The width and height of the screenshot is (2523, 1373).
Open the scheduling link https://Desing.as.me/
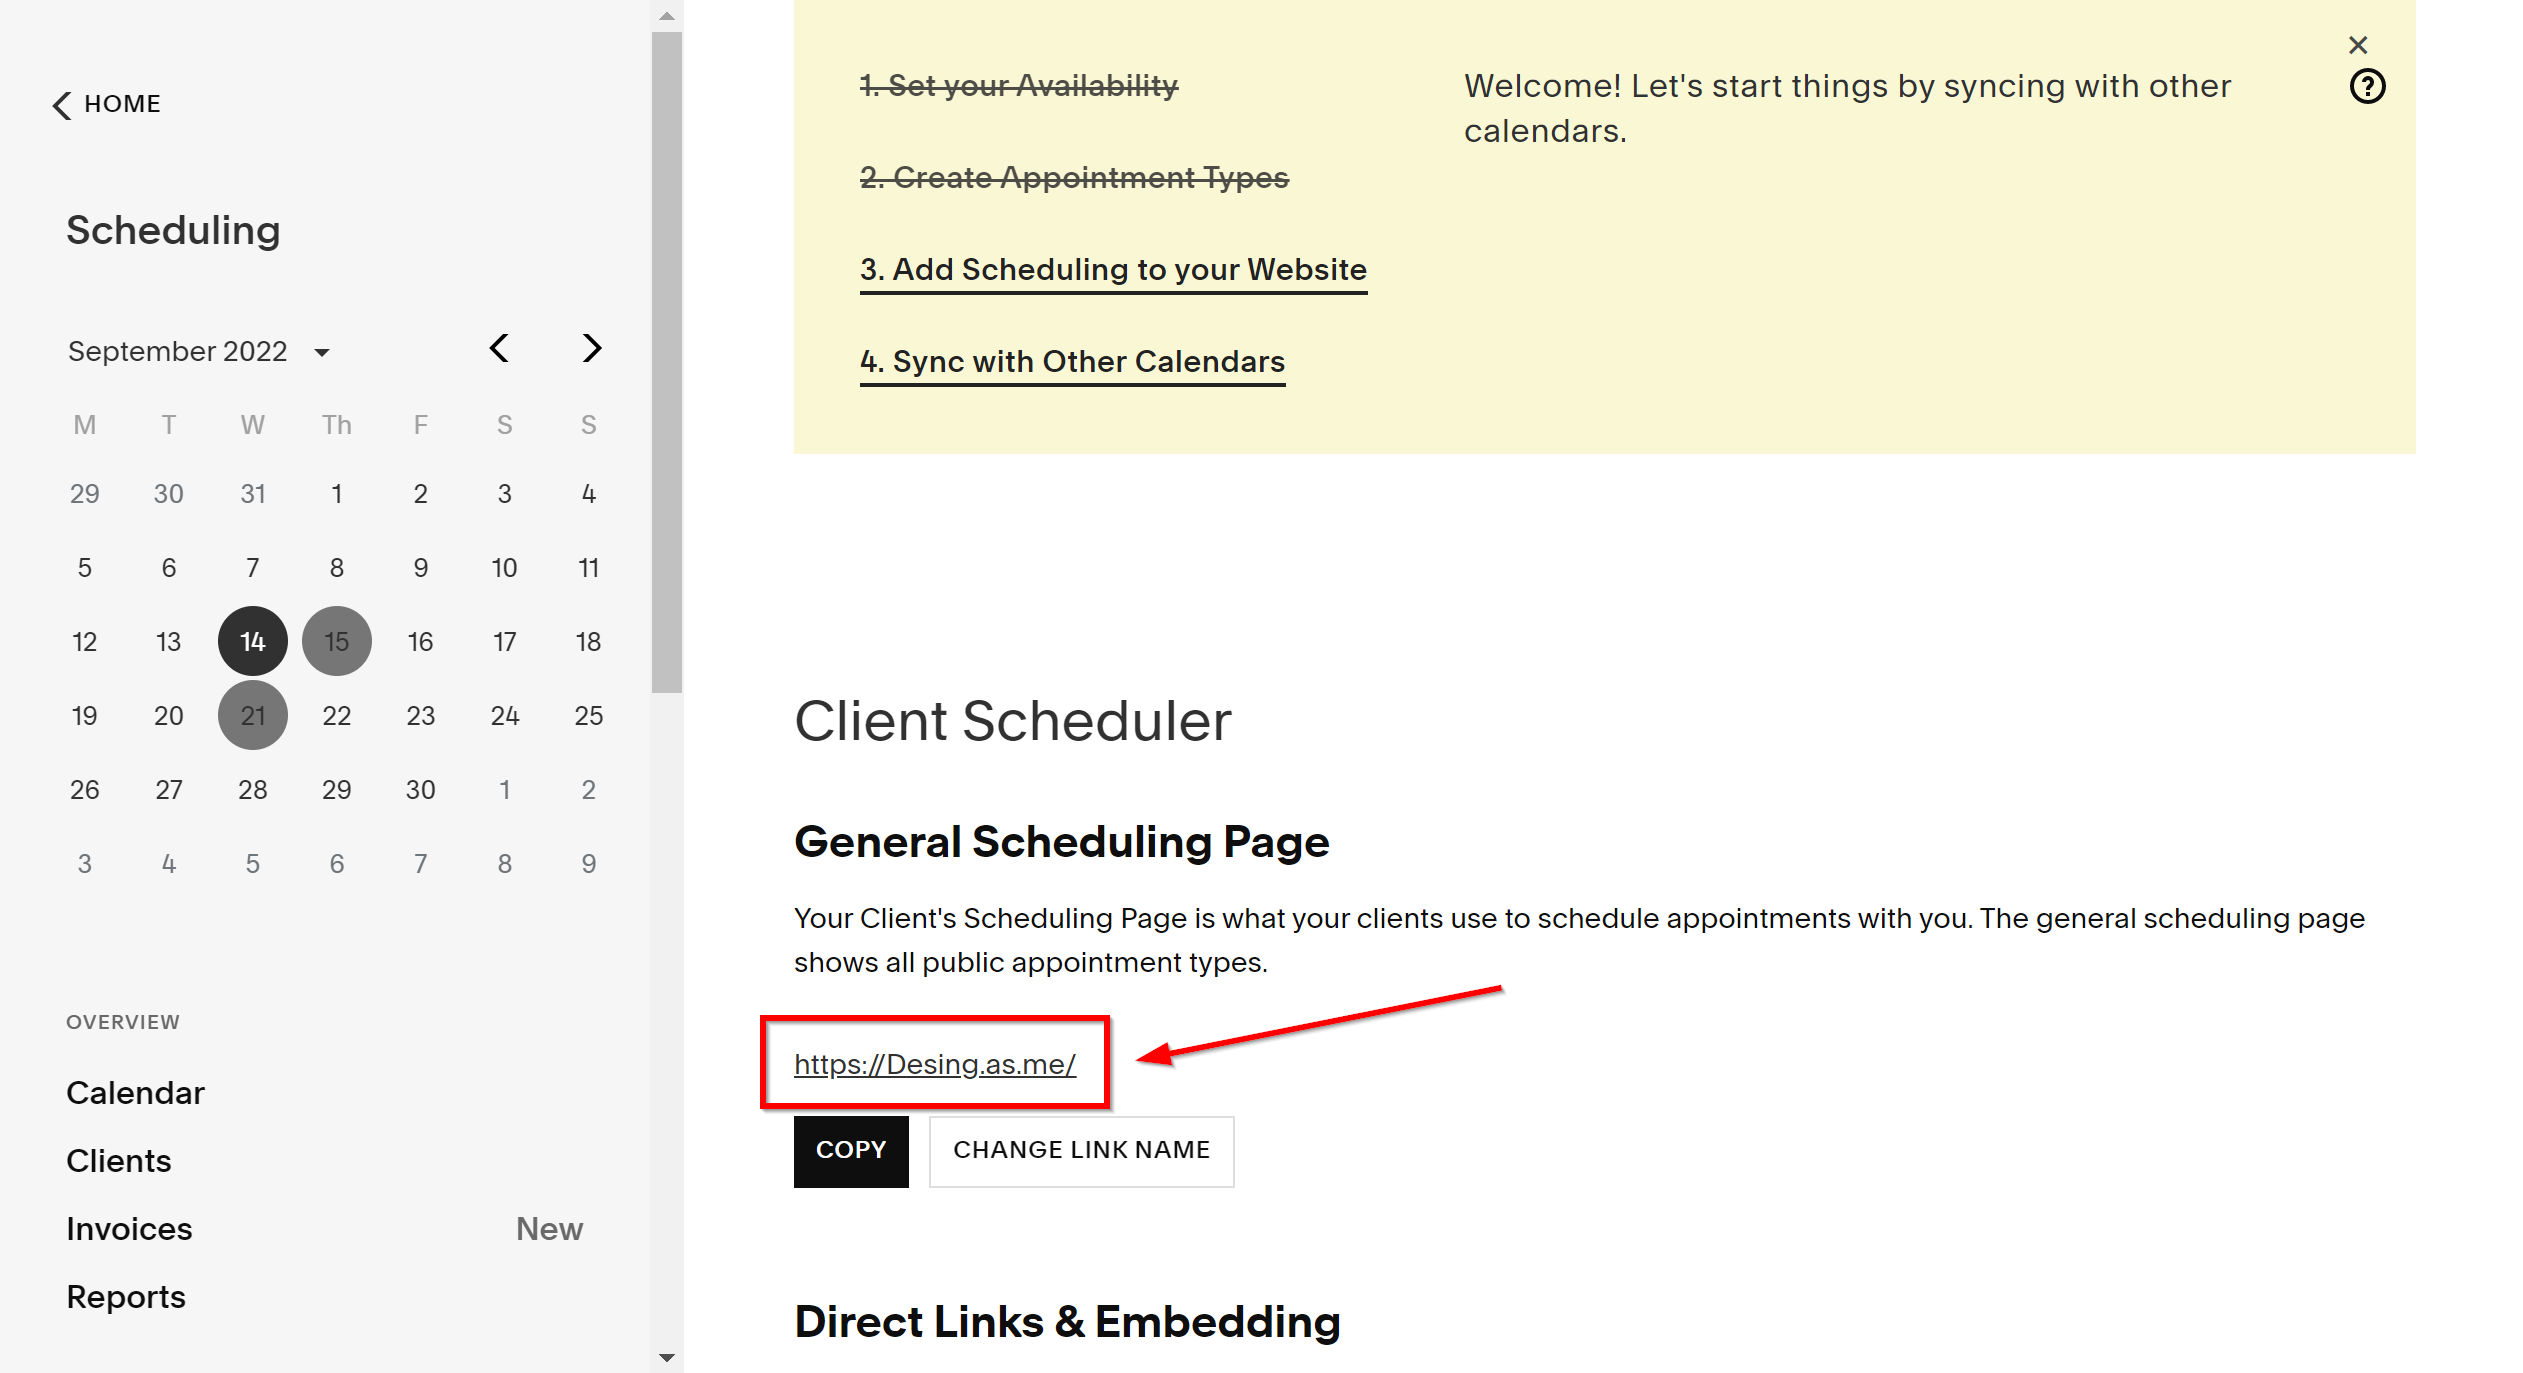[935, 1062]
